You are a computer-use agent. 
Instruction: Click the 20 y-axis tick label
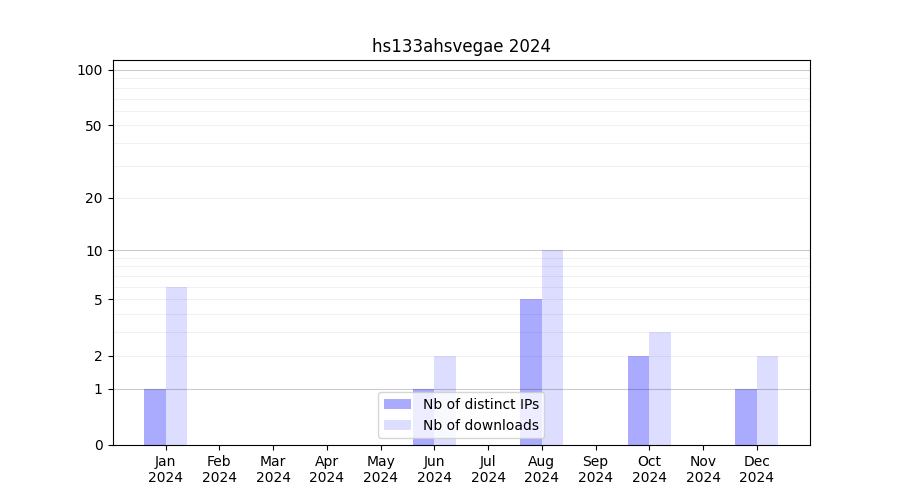point(94,198)
